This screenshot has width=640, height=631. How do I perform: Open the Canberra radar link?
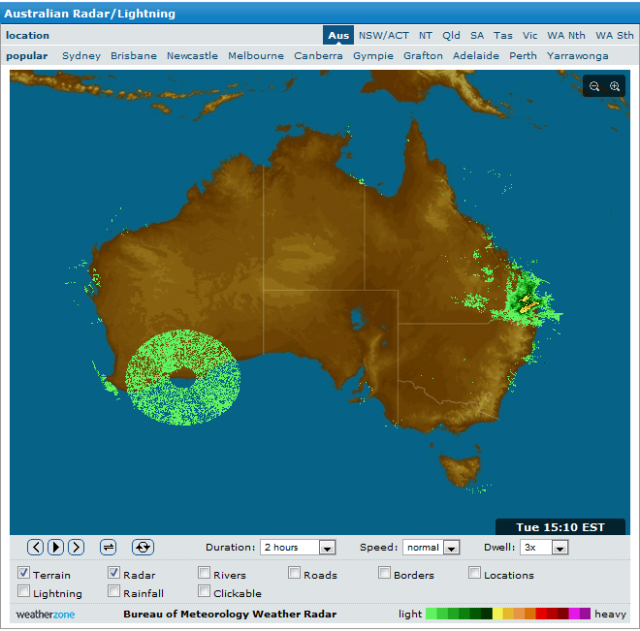tap(318, 56)
